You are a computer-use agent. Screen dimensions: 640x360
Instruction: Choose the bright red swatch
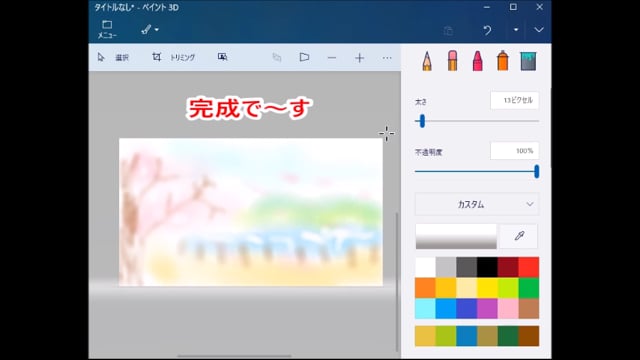[529, 267]
